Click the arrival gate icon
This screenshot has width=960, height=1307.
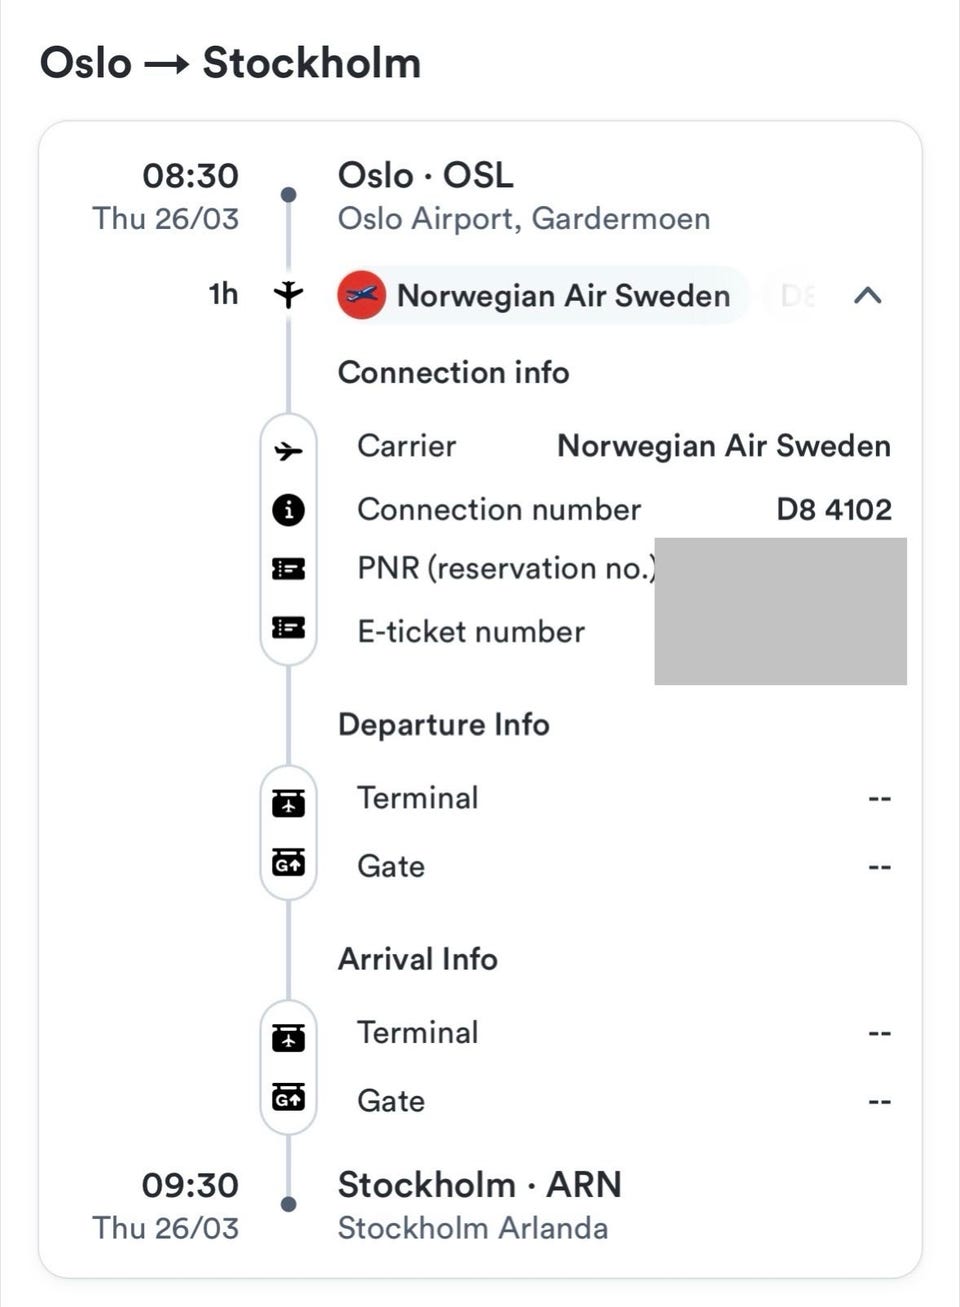pos(288,1096)
